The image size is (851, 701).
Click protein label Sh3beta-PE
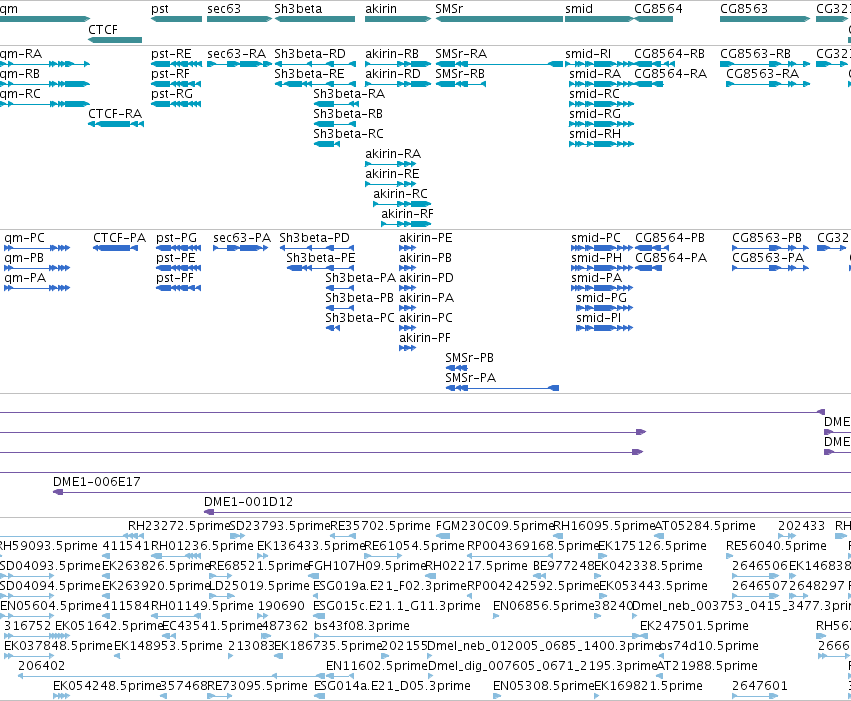pyautogui.click(x=321, y=258)
